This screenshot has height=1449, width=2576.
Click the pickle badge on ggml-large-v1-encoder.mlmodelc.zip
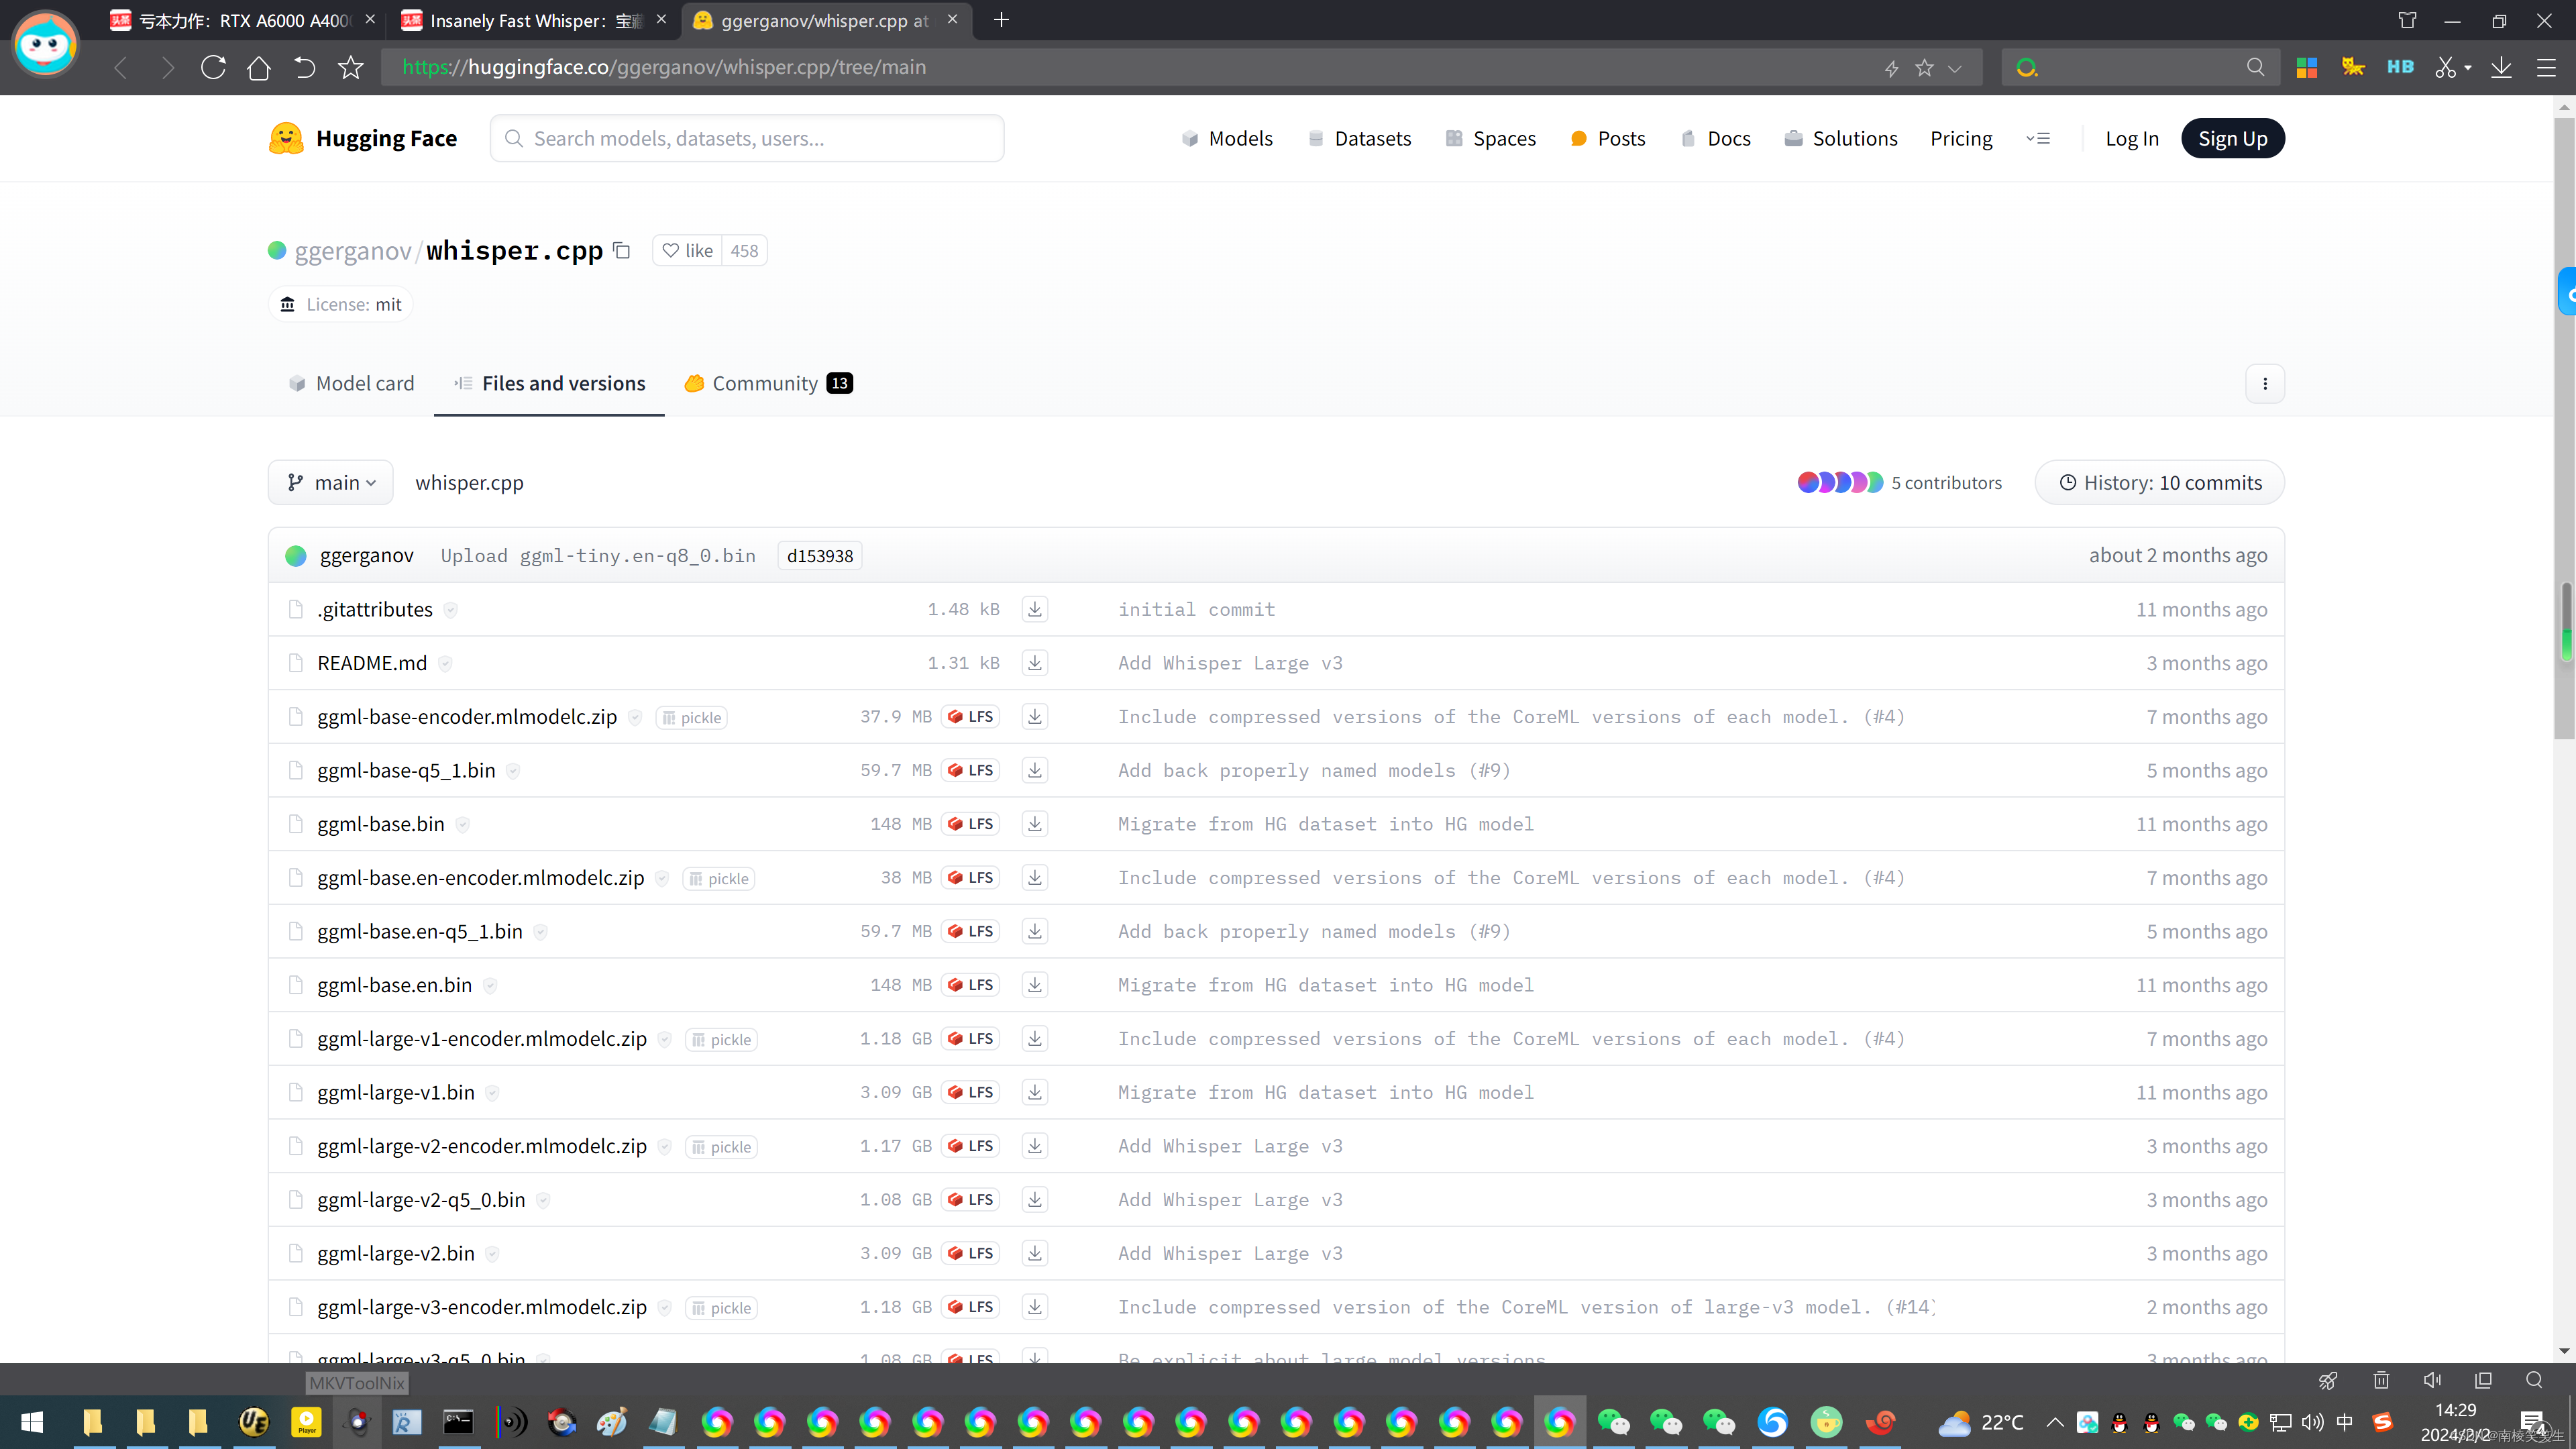pos(721,1040)
